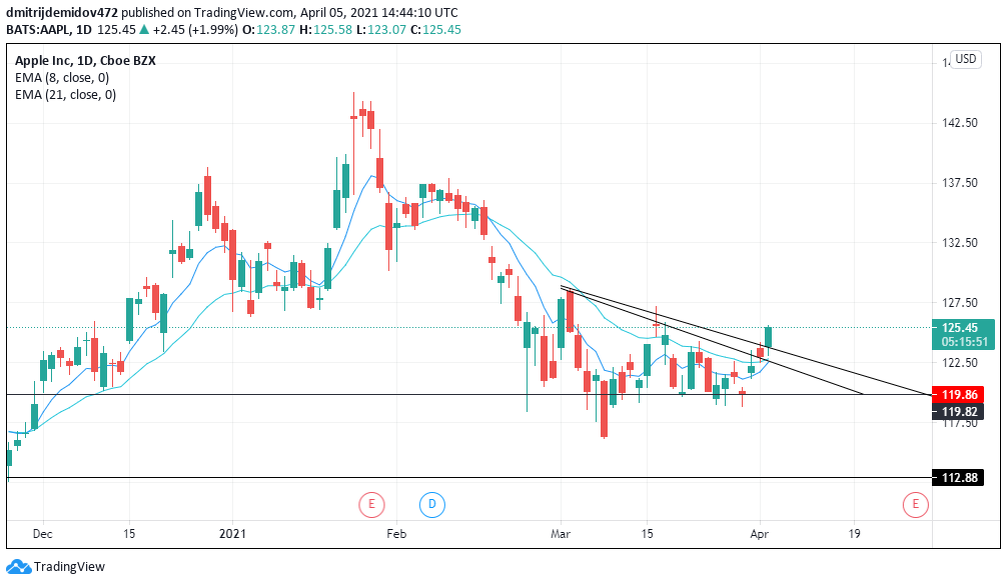Select the EMA (21, close, 0) legend
This screenshot has height=585, width=1007.
click(x=66, y=95)
